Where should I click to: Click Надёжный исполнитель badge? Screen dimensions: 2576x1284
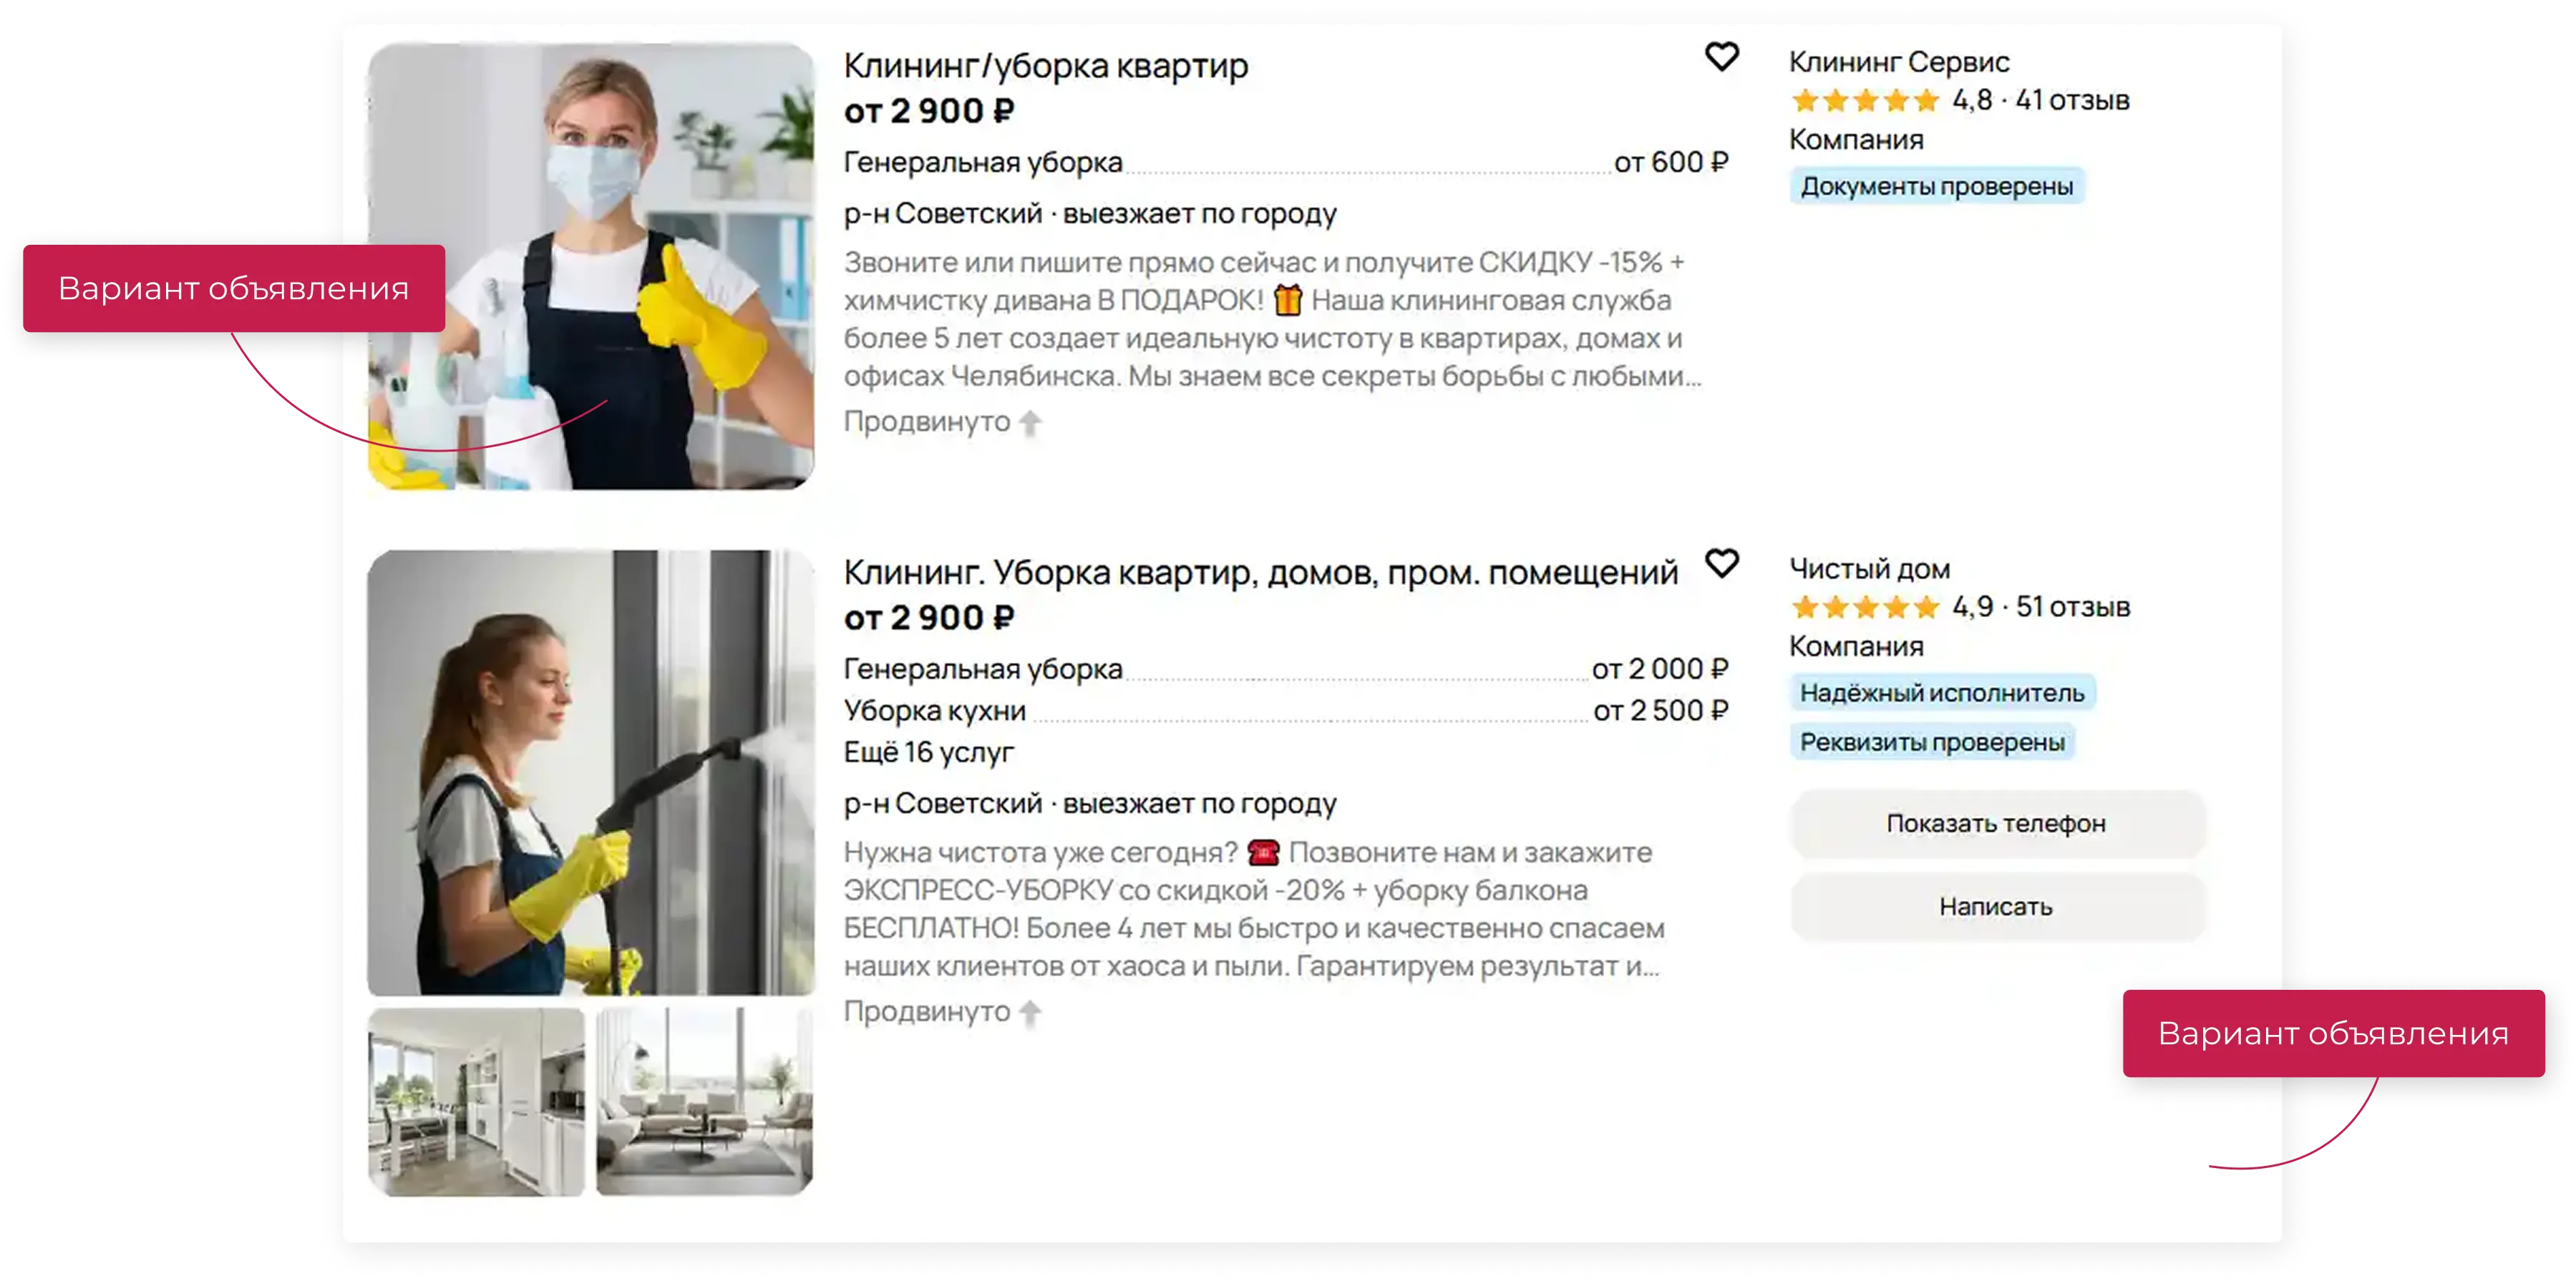click(x=1942, y=693)
